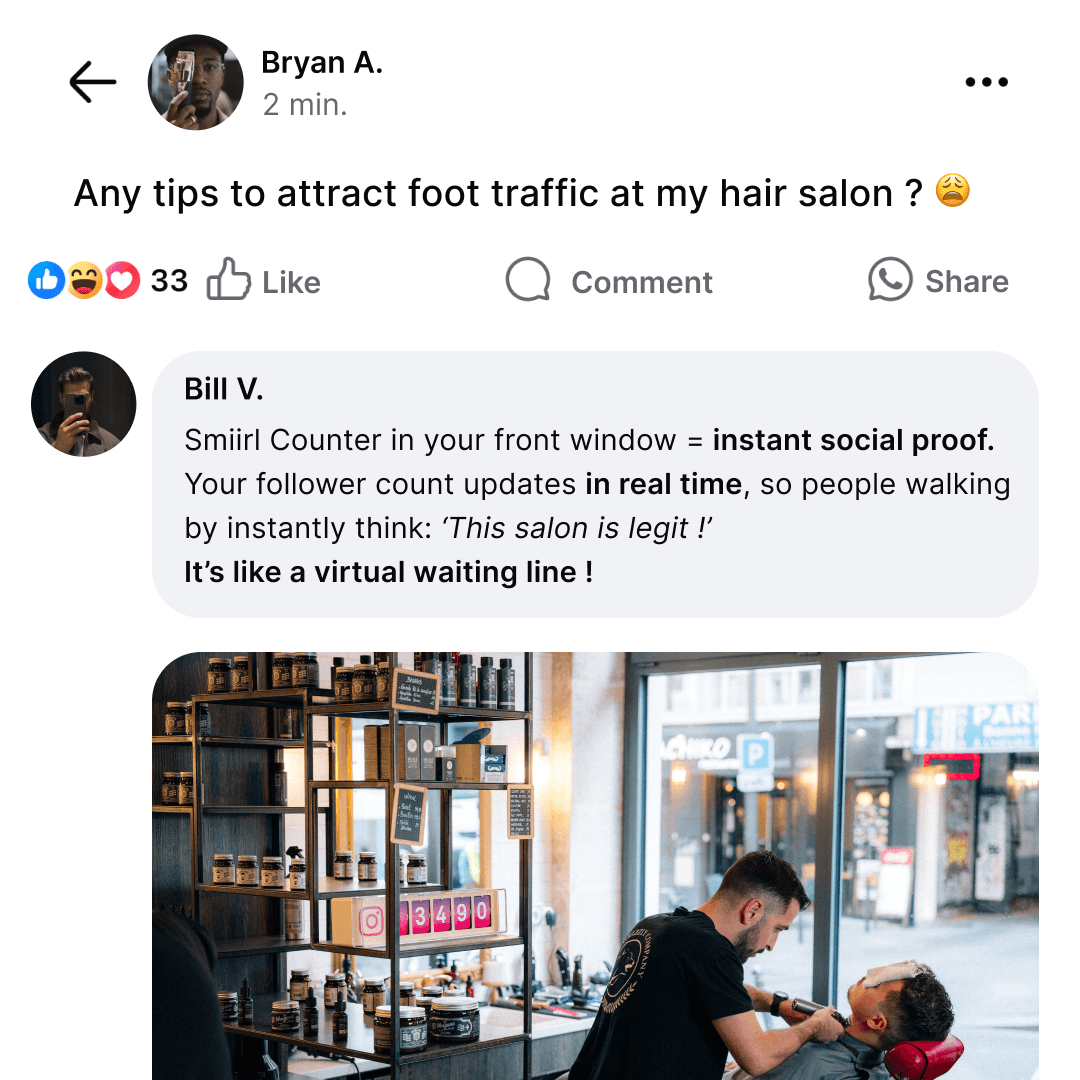Click Bill V.'s comment bubble text
Image resolution: width=1080 pixels, height=1080 pixels.
(596, 506)
